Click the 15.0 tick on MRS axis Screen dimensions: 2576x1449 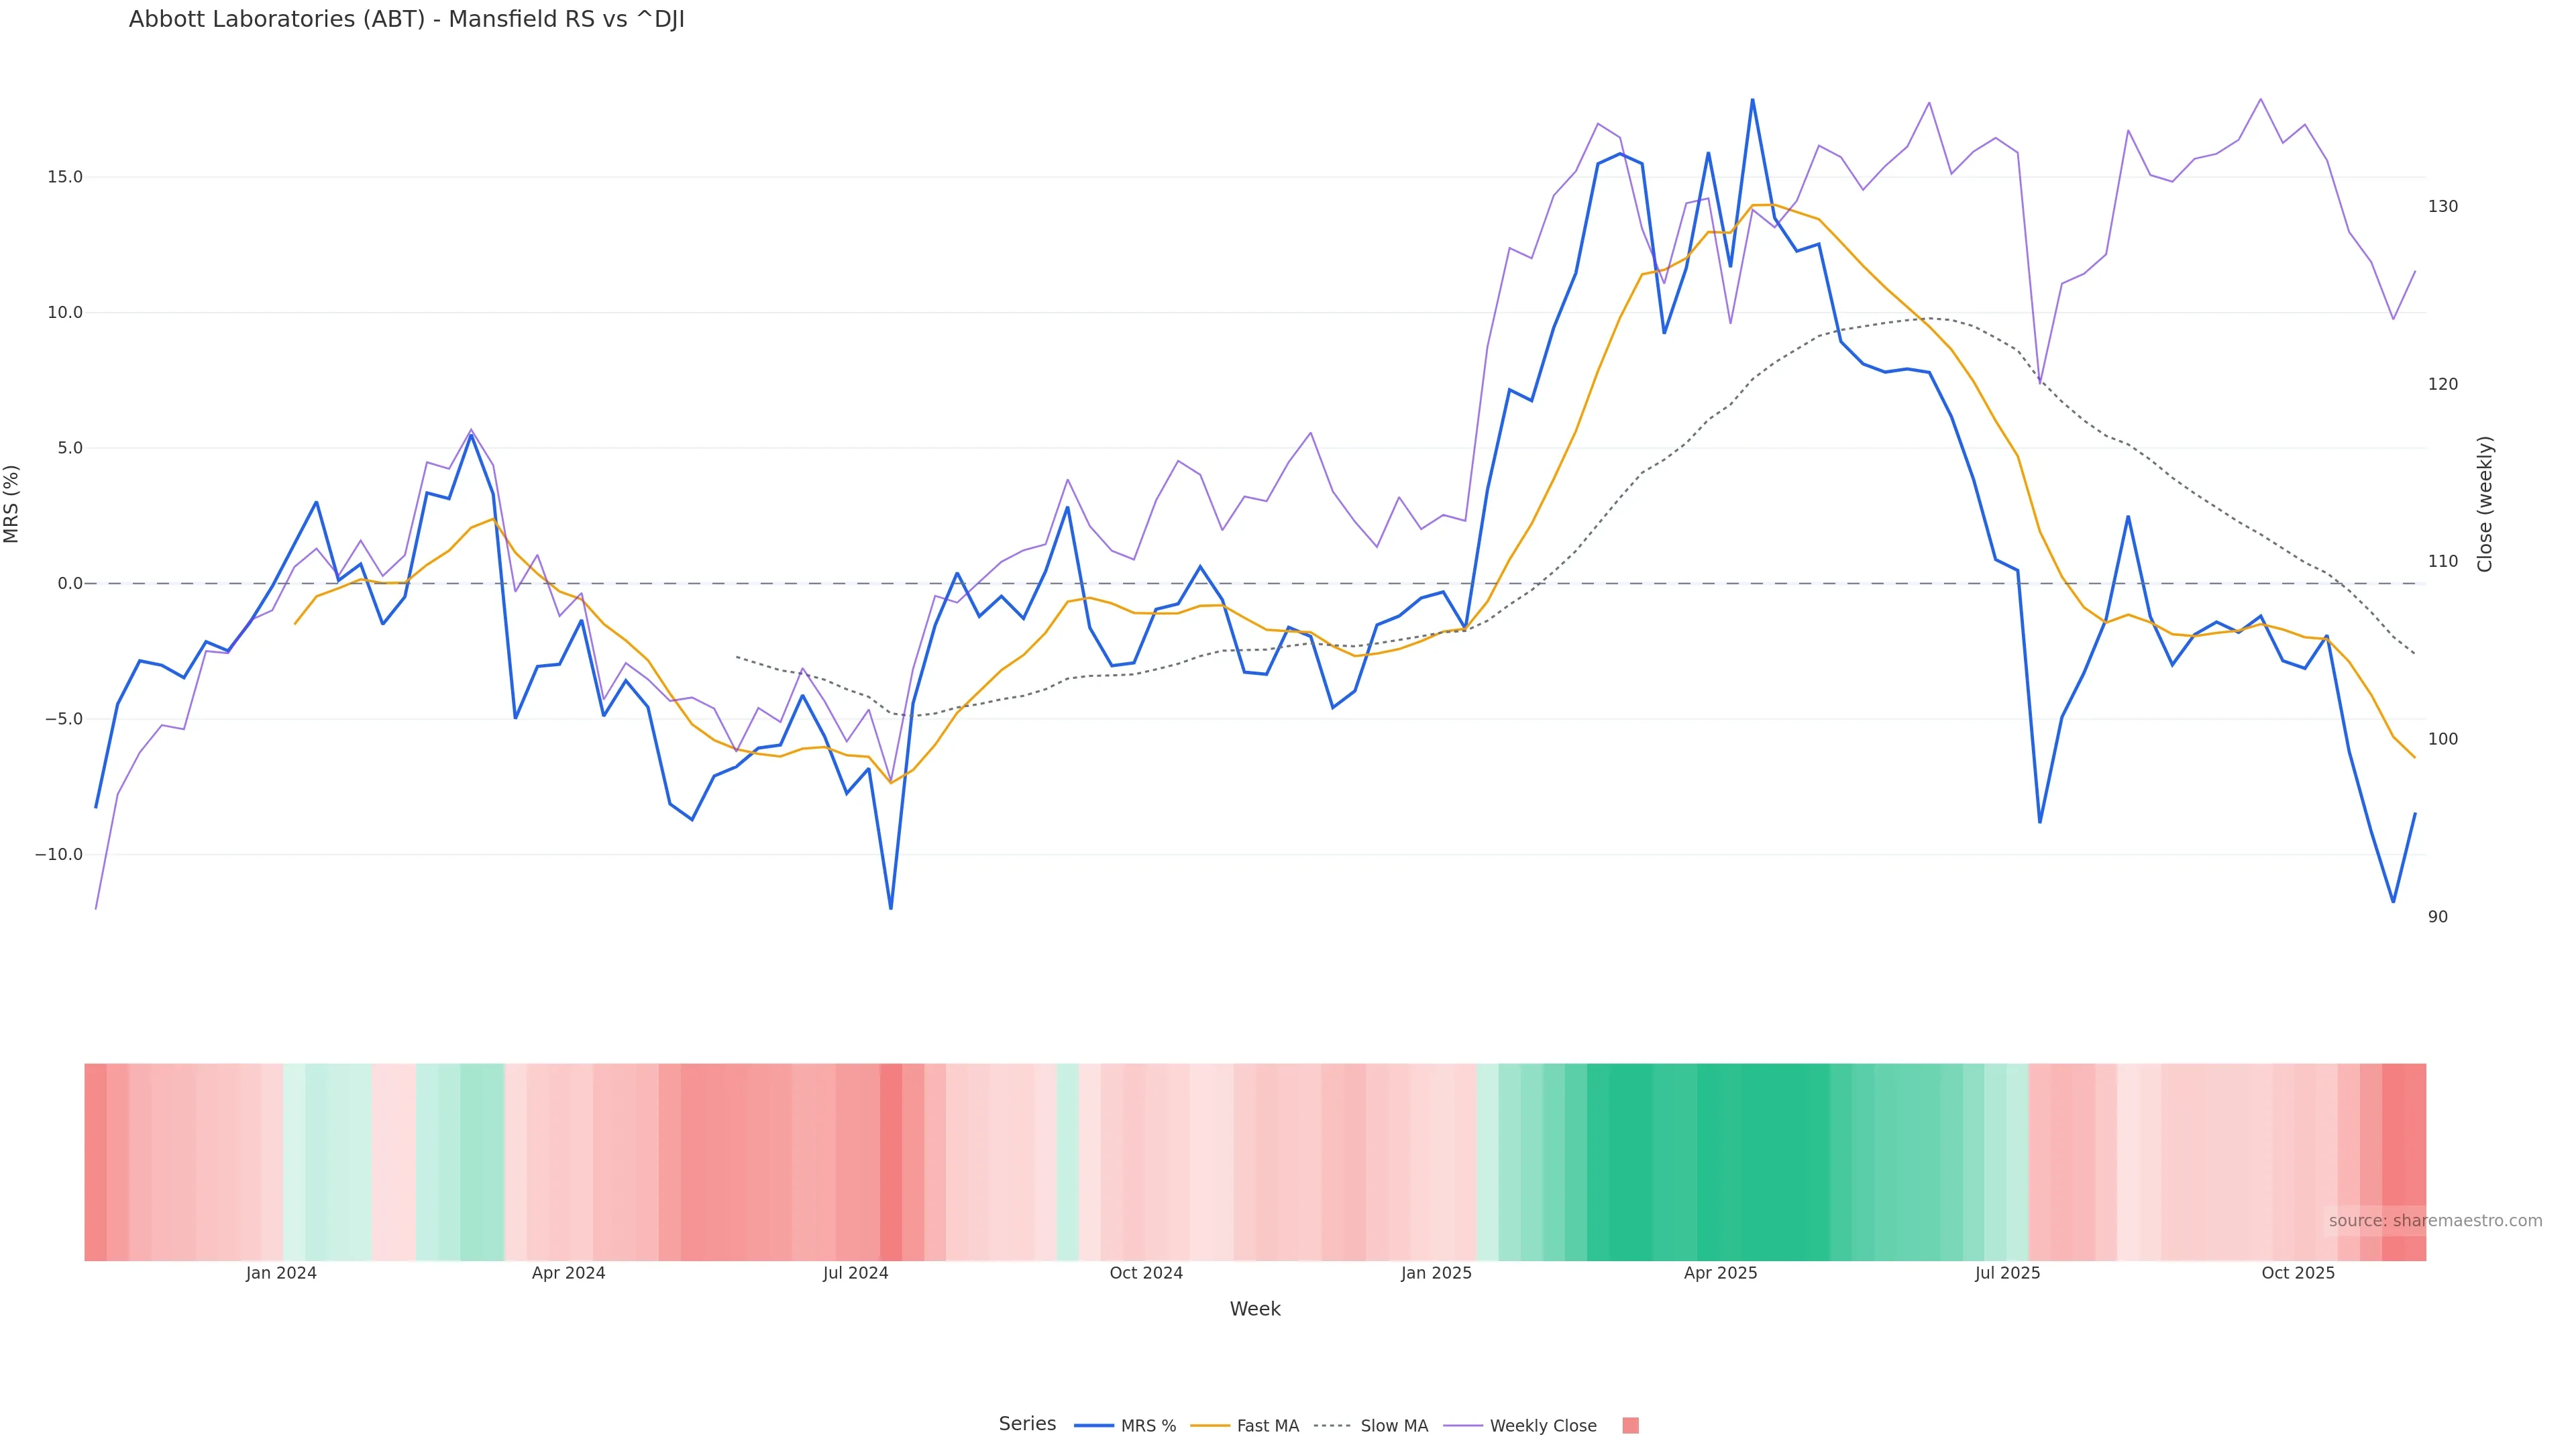click(65, 177)
